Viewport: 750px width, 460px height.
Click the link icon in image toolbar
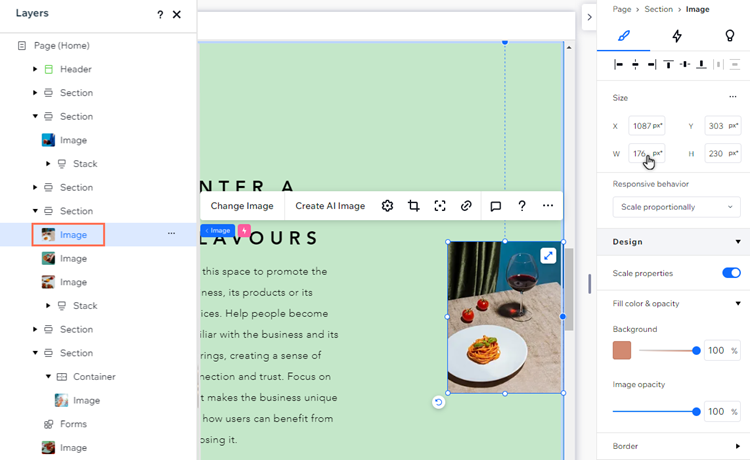pyautogui.click(x=466, y=206)
